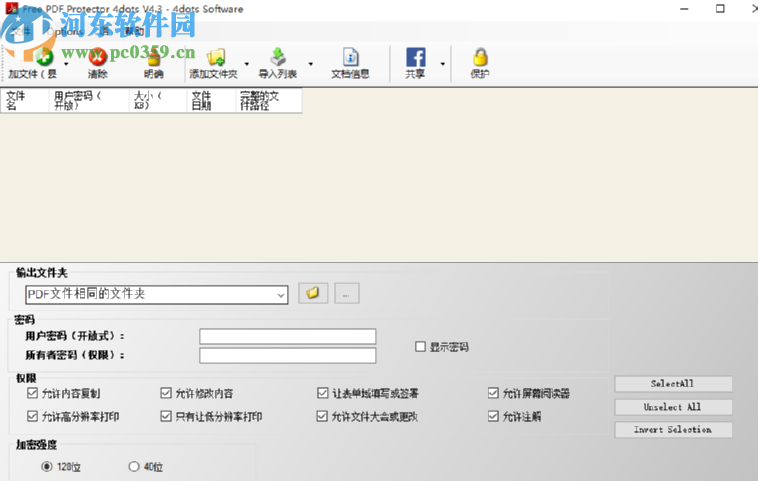This screenshot has height=481, width=758.
Task: Open 文档信息 document info icon
Action: [x=350, y=57]
